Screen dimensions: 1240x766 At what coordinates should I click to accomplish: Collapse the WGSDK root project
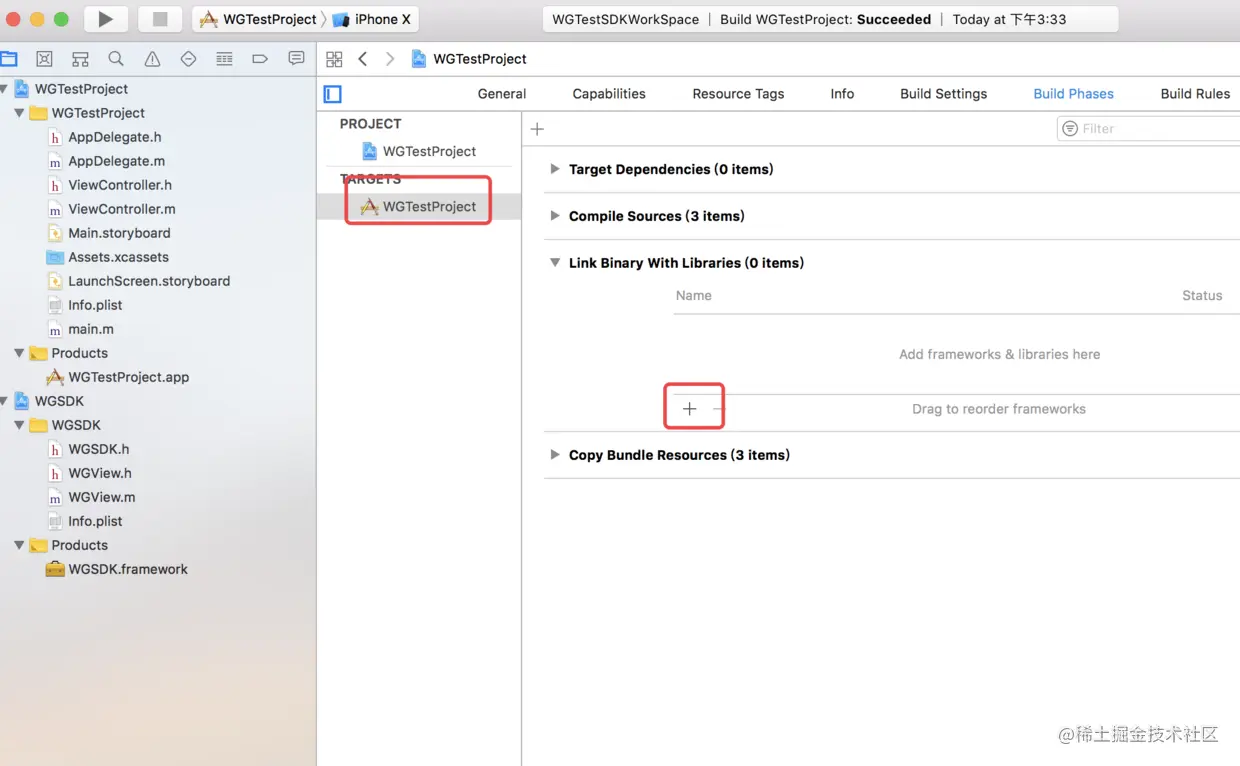coord(5,401)
